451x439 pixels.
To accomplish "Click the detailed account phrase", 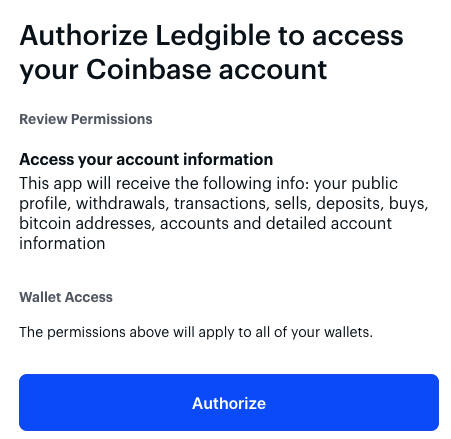I will click(329, 223).
